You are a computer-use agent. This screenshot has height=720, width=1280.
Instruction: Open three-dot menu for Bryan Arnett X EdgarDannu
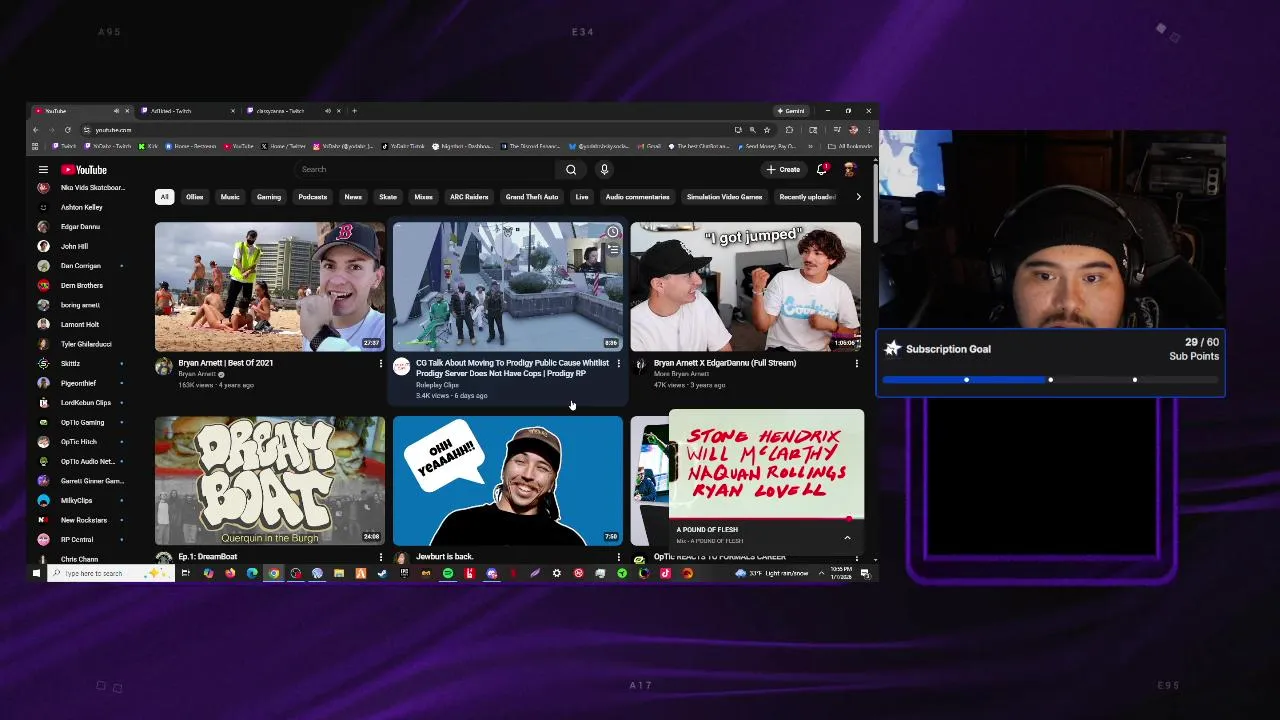point(856,364)
